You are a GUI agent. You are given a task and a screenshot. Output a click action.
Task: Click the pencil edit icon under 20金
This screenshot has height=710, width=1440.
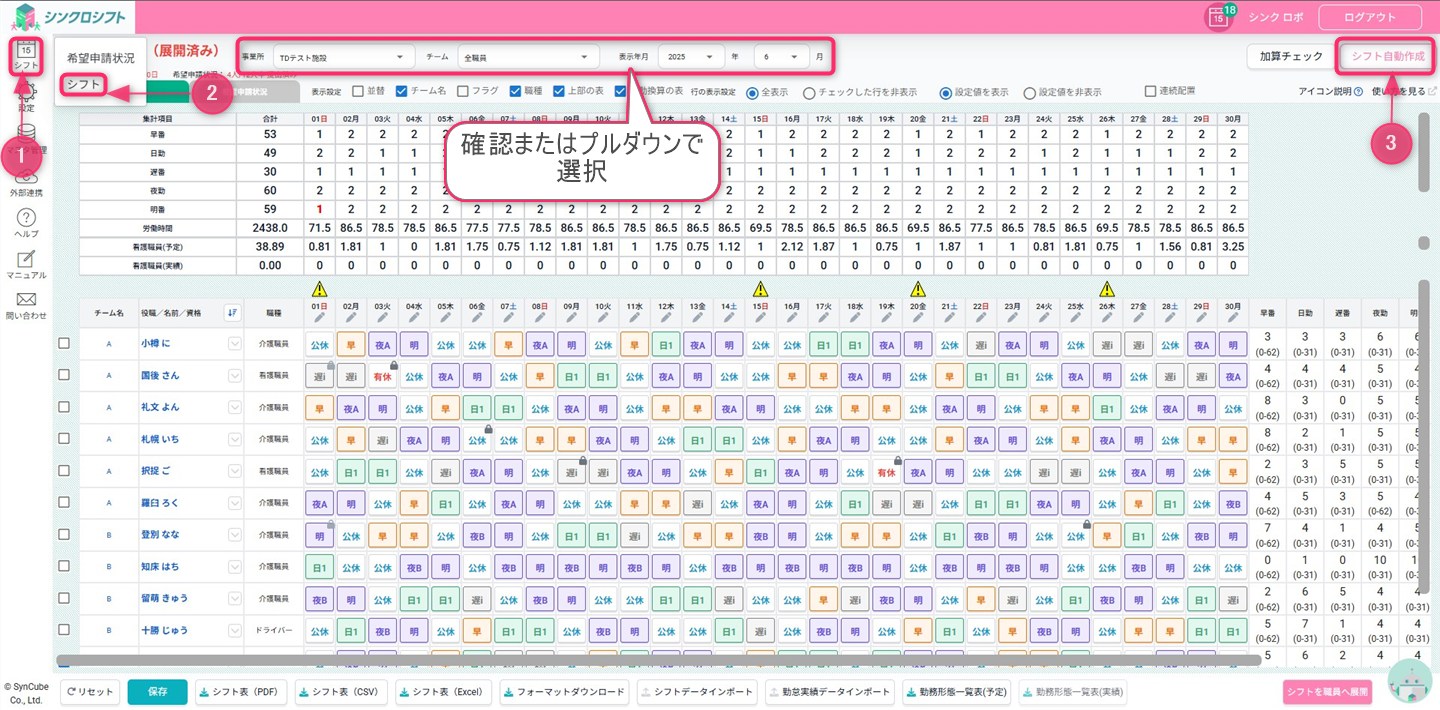click(x=918, y=318)
